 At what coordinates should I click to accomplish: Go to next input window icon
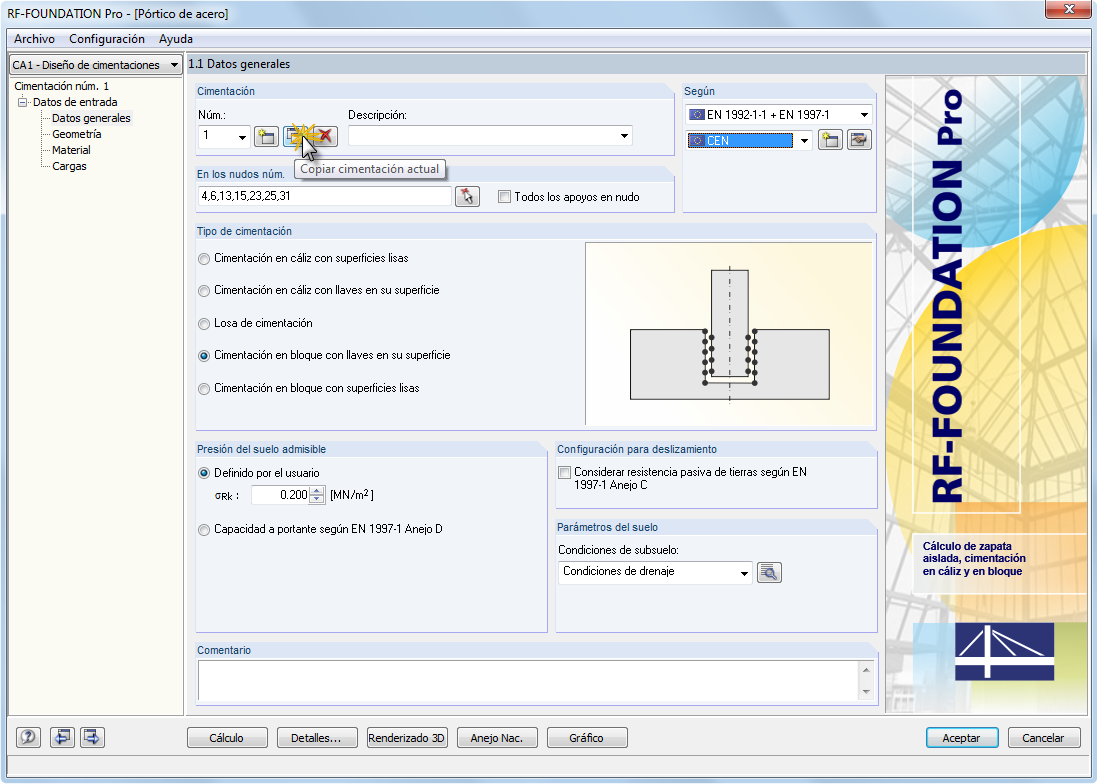[x=92, y=737]
